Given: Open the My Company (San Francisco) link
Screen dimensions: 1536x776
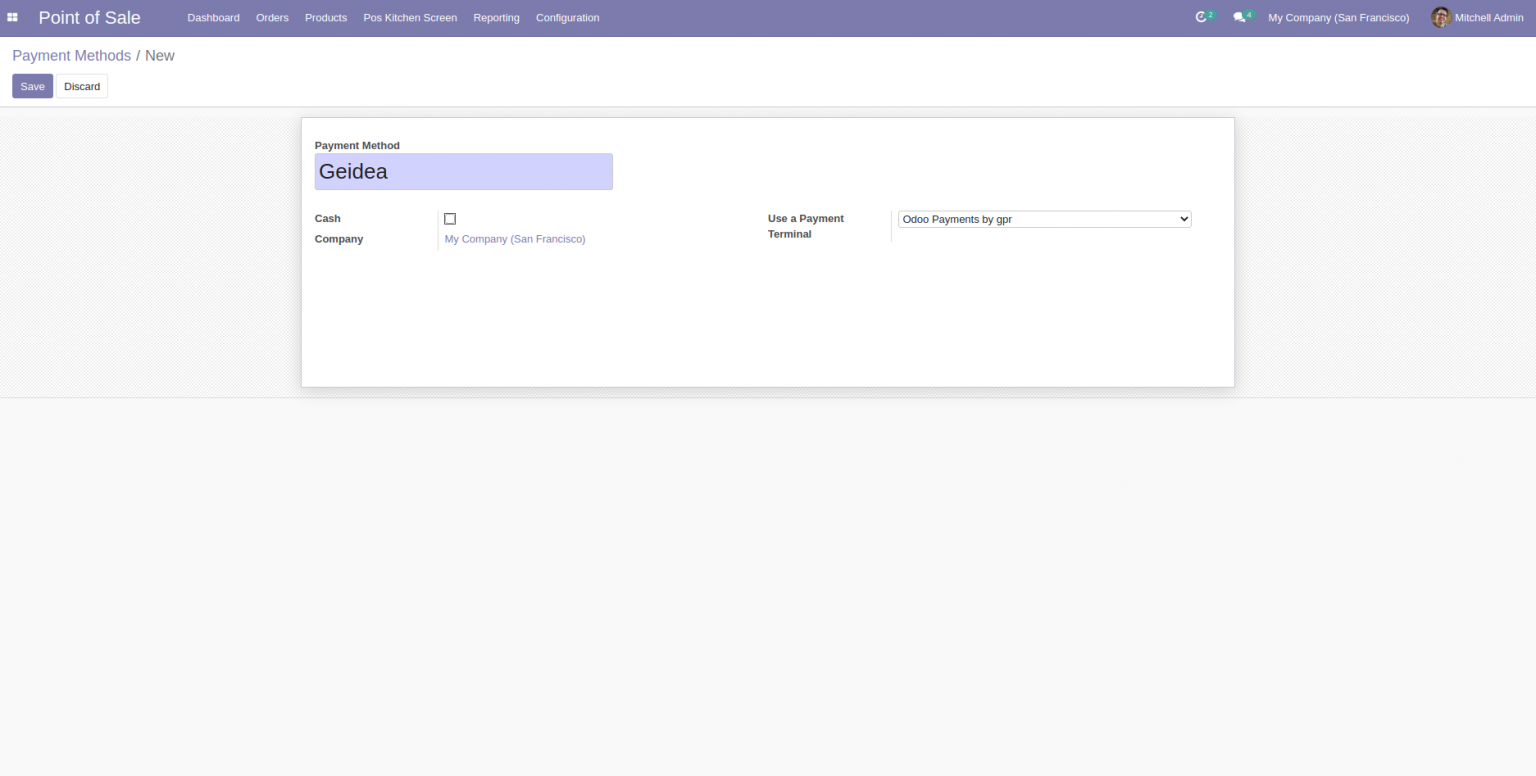Looking at the screenshot, I should click(x=514, y=239).
